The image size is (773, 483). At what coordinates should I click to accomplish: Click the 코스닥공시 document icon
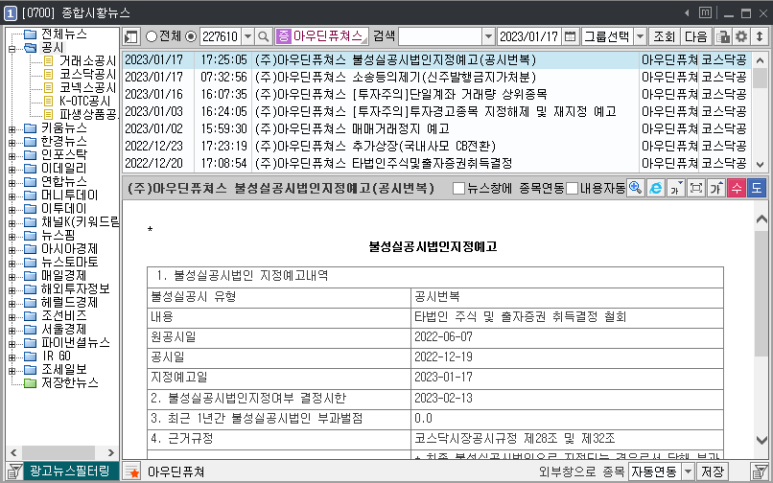point(48,74)
